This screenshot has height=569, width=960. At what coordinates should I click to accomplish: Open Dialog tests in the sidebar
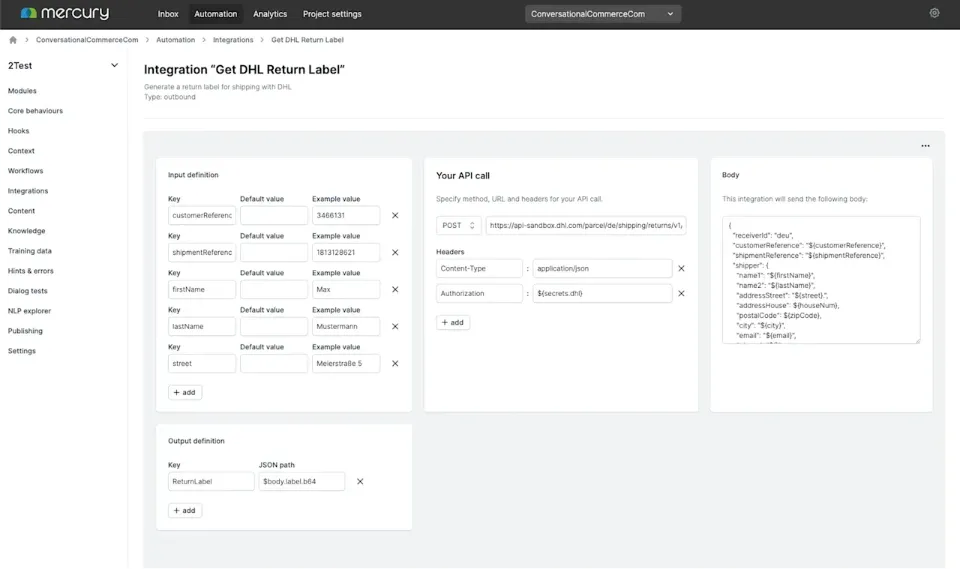click(27, 291)
